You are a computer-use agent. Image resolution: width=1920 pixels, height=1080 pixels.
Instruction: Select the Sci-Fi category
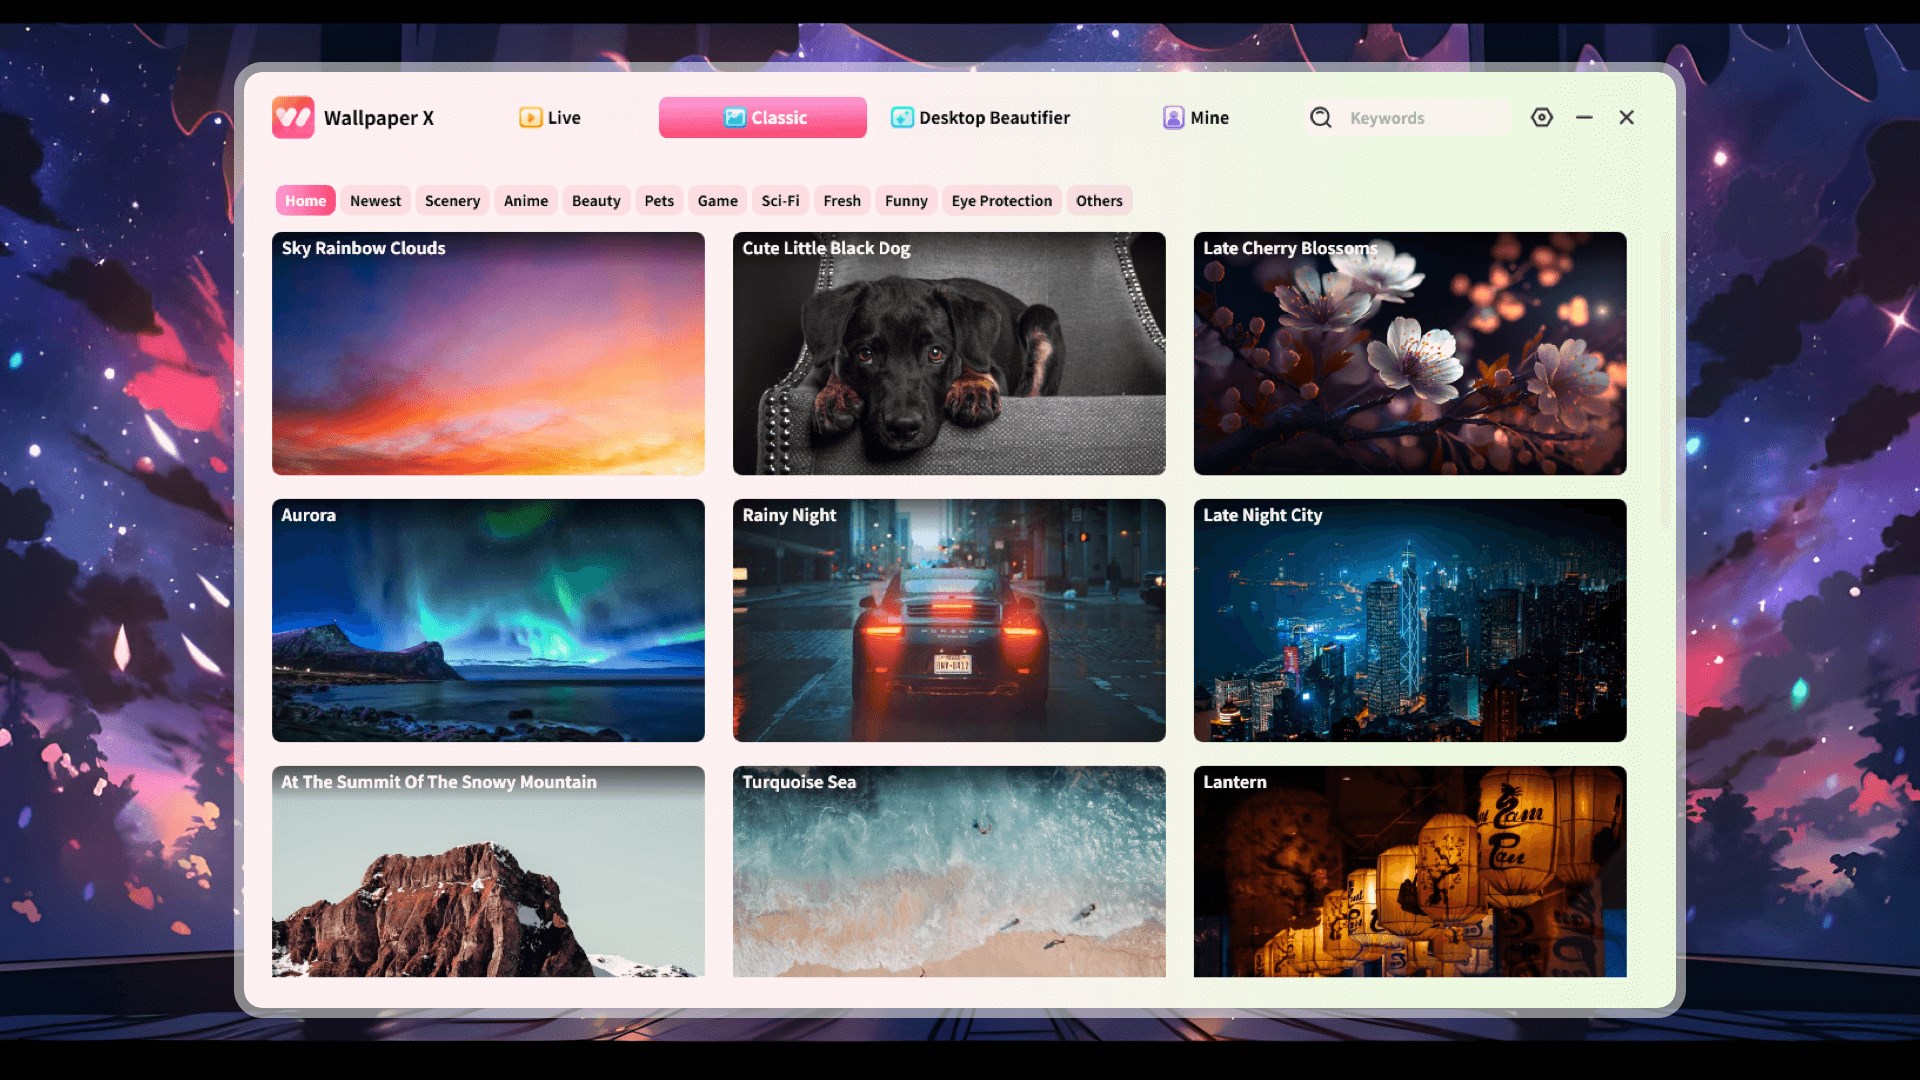(780, 200)
